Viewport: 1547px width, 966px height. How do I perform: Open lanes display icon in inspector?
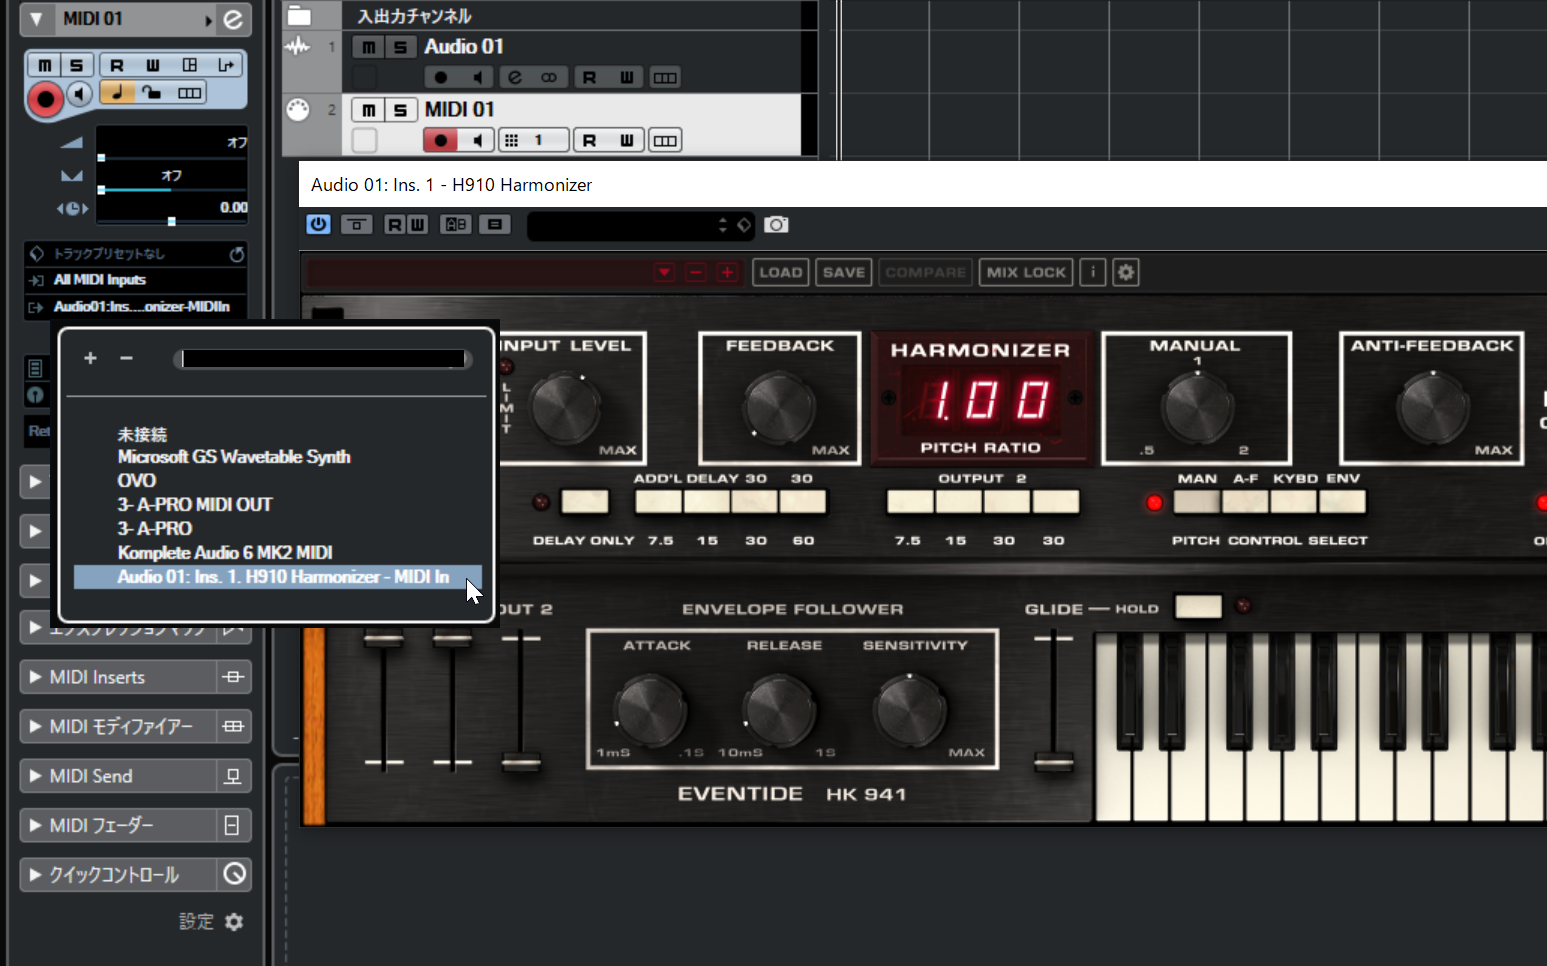pyautogui.click(x=189, y=93)
